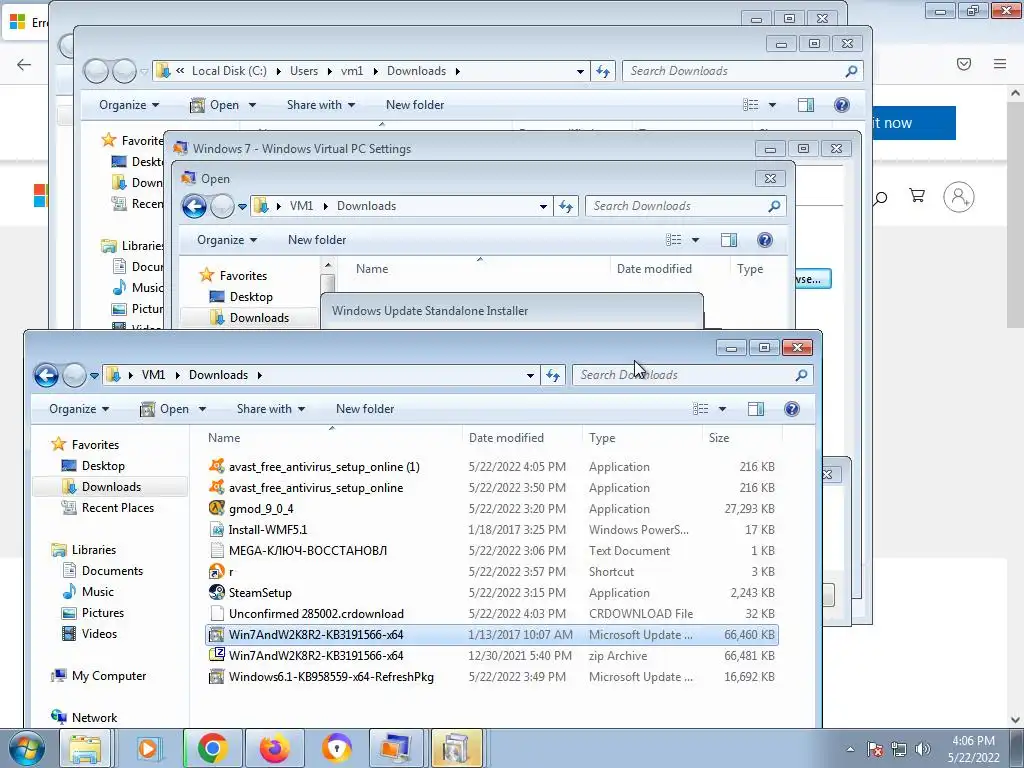Open Help in the Open dialog
Screen dimensions: 1024x768
click(765, 240)
